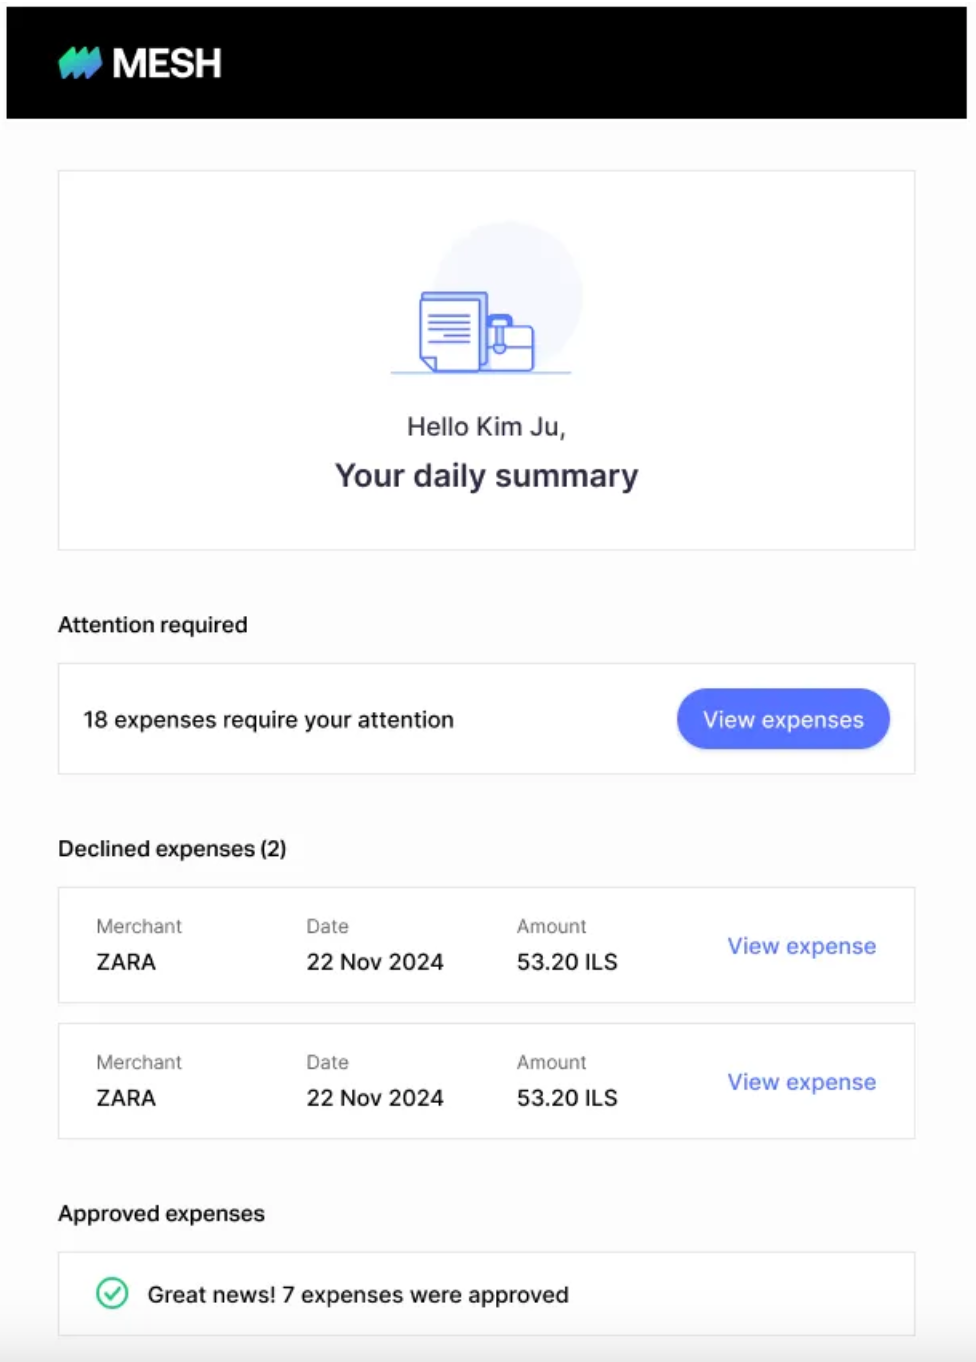Click ZARA merchant name in second declined row
This screenshot has width=976, height=1362.
[126, 1098]
